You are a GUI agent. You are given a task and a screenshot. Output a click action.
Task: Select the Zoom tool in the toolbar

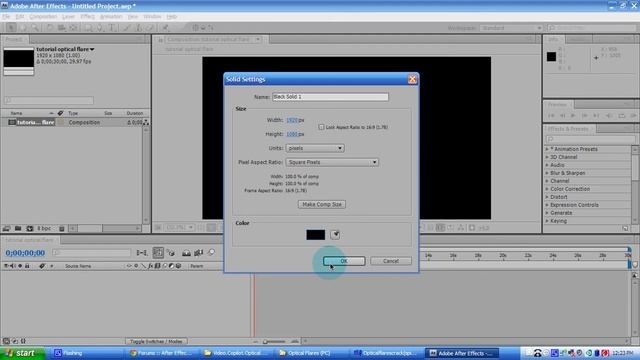pyautogui.click(x=35, y=28)
